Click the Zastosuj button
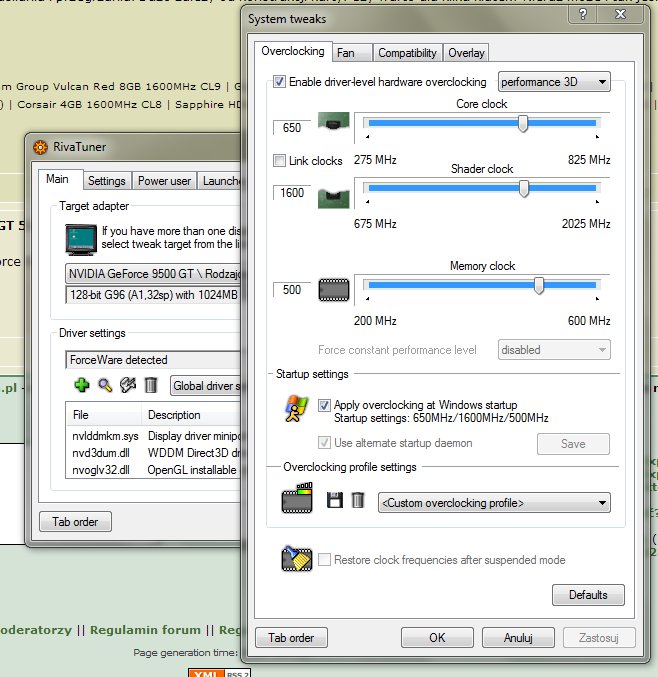 pos(599,637)
